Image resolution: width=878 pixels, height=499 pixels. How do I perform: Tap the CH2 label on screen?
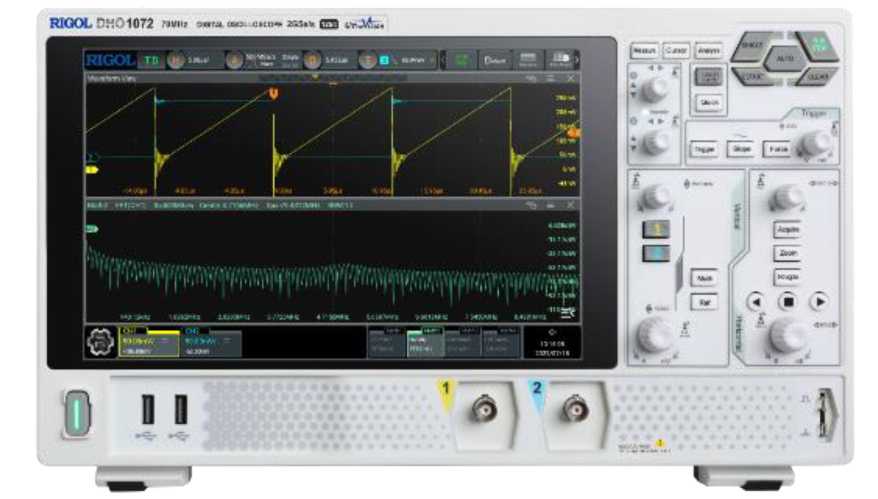[193, 328]
